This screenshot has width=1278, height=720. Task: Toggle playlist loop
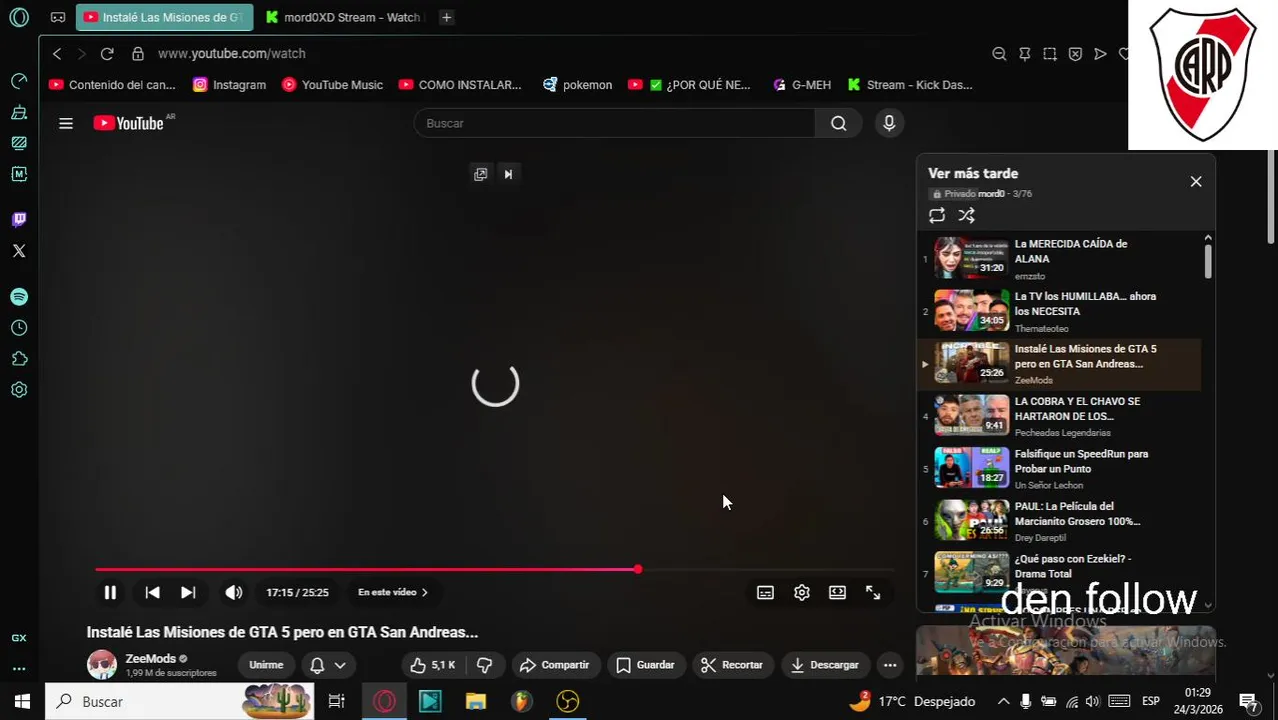click(937, 215)
